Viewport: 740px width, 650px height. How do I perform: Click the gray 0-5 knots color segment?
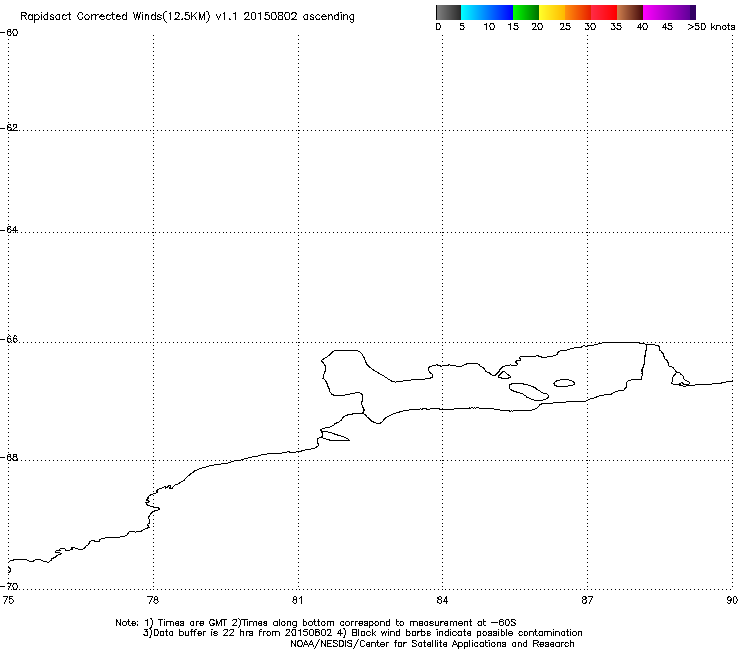click(x=448, y=12)
